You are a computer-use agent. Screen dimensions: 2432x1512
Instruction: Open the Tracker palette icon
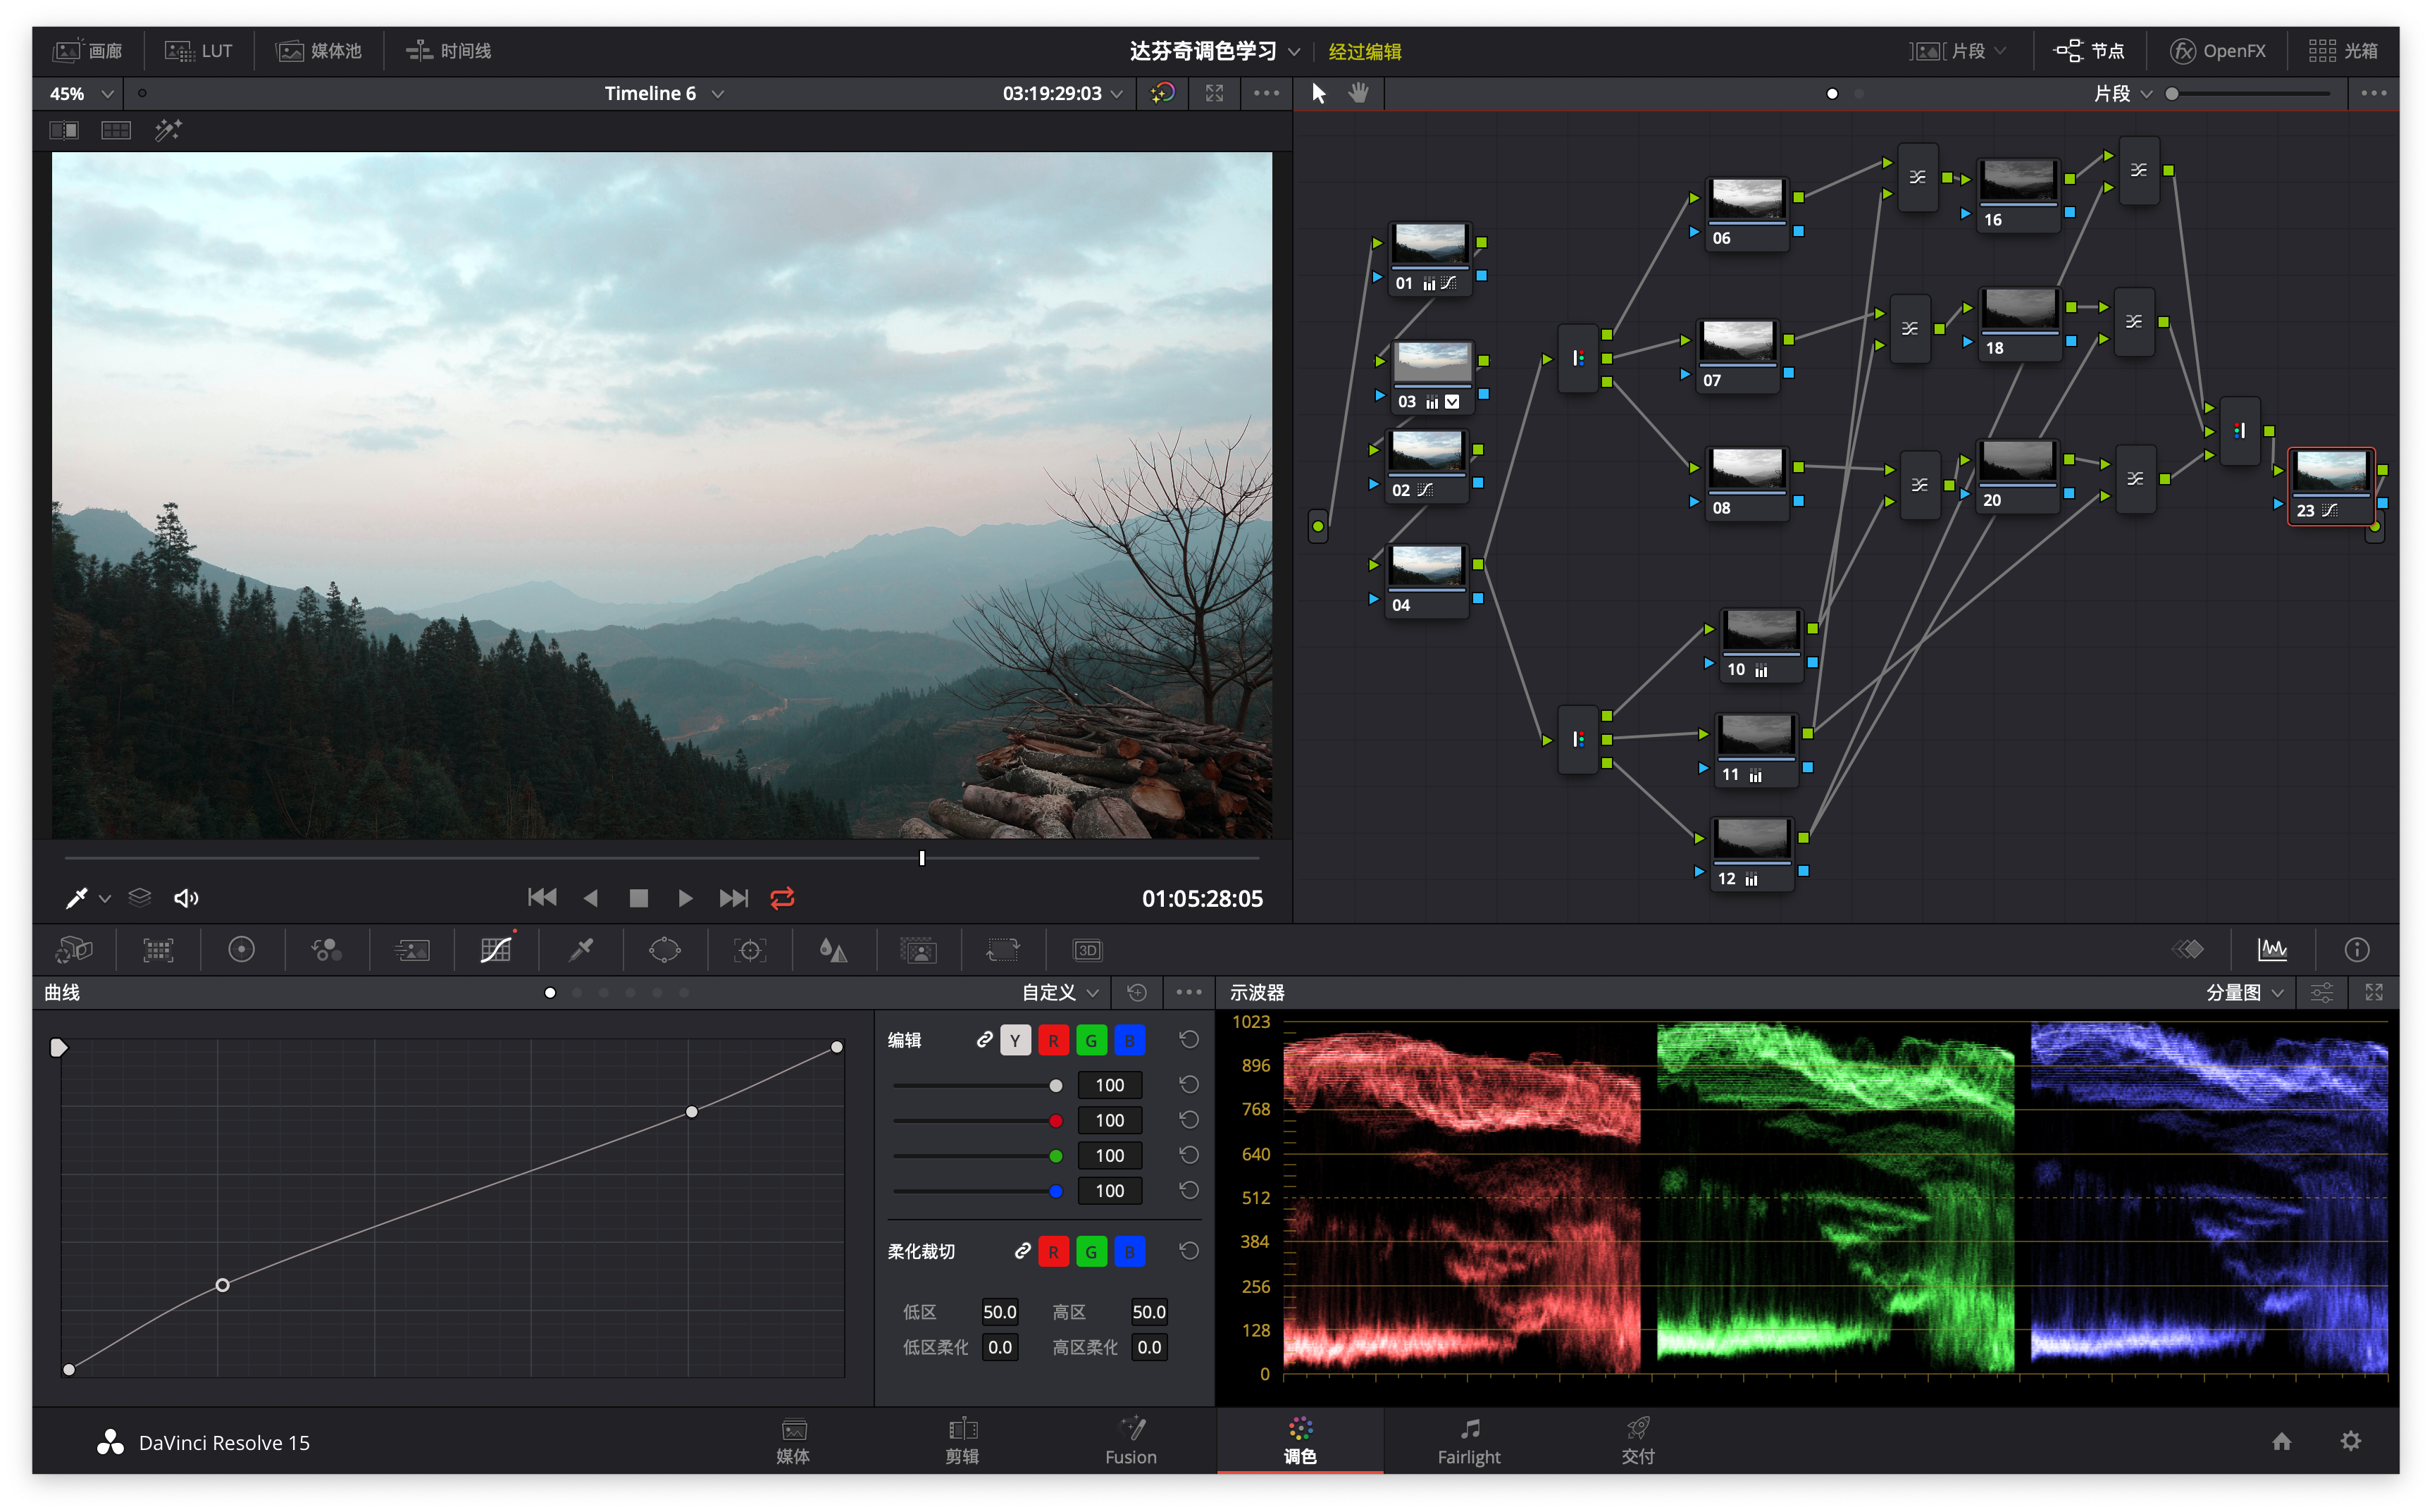(749, 950)
